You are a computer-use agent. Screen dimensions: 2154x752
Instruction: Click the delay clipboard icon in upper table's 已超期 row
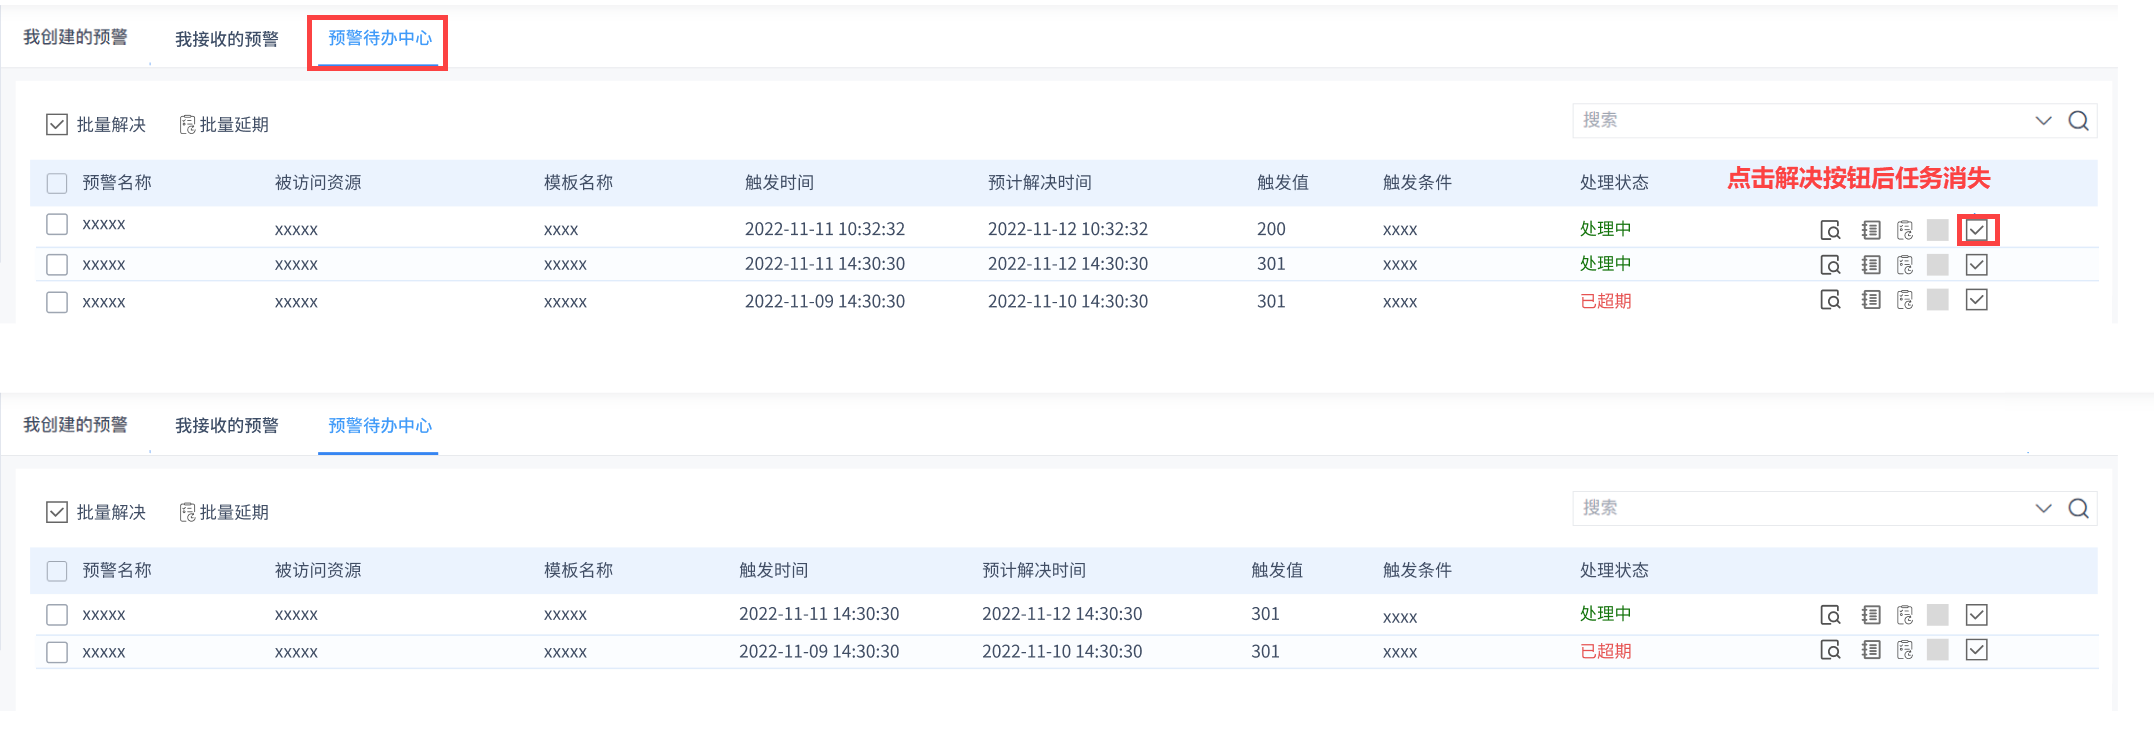(1905, 300)
